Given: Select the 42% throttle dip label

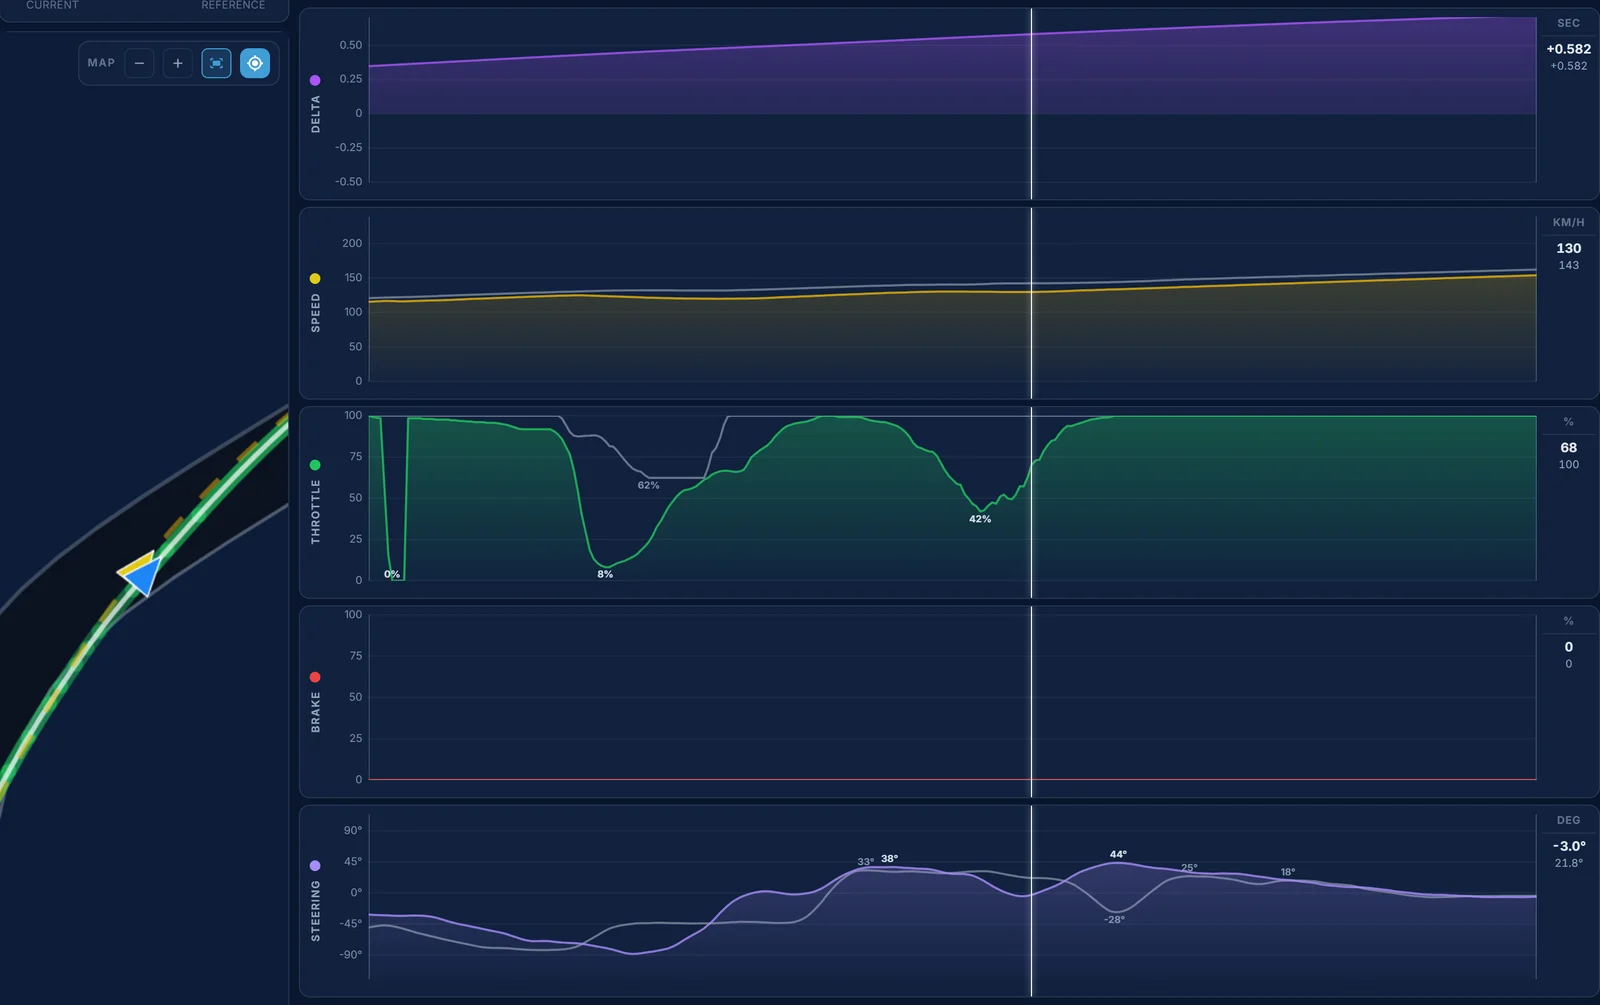Looking at the screenshot, I should click(980, 519).
